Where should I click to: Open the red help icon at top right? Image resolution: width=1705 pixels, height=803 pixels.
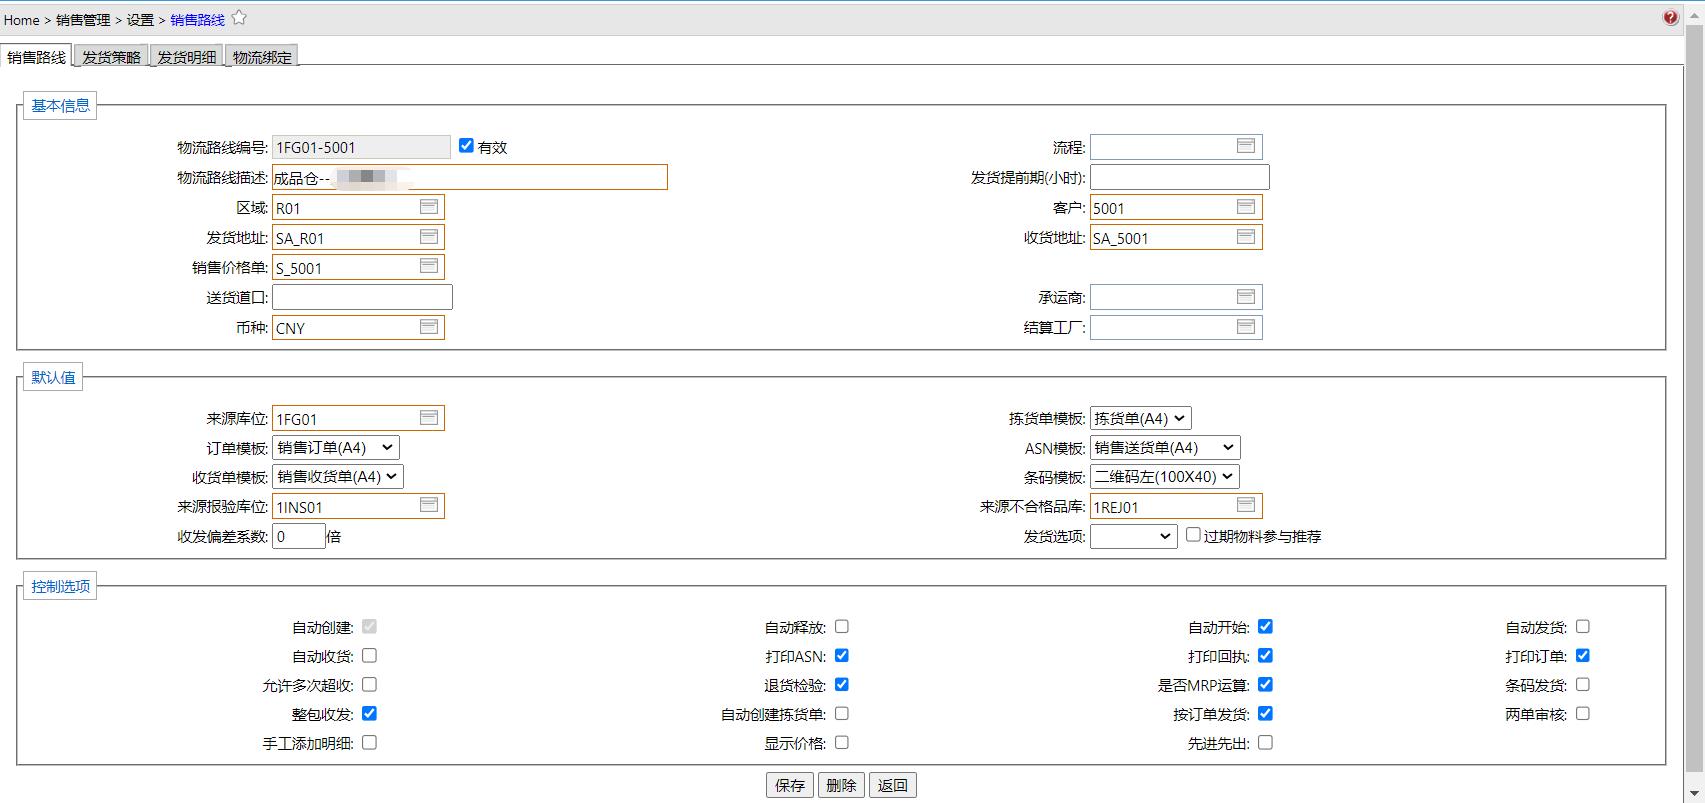[x=1670, y=18]
